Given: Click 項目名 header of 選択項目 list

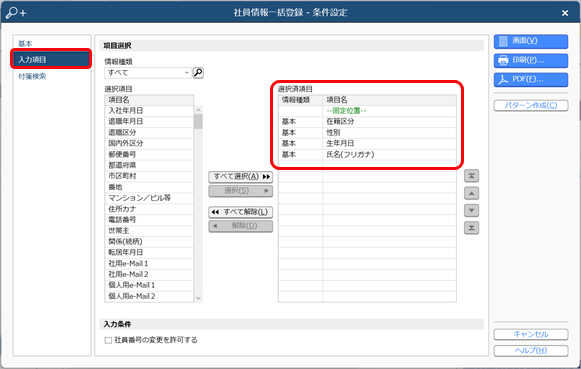Looking at the screenshot, I should [149, 100].
